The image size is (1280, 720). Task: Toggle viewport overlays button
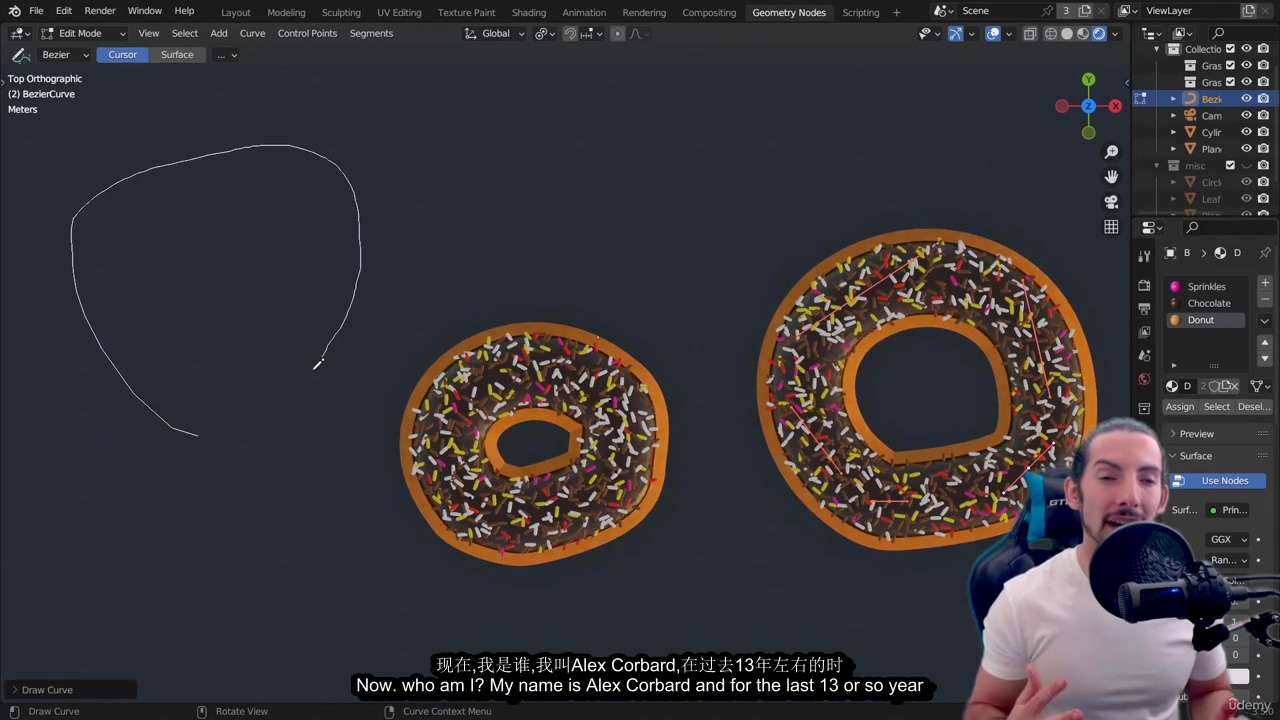[x=993, y=33]
